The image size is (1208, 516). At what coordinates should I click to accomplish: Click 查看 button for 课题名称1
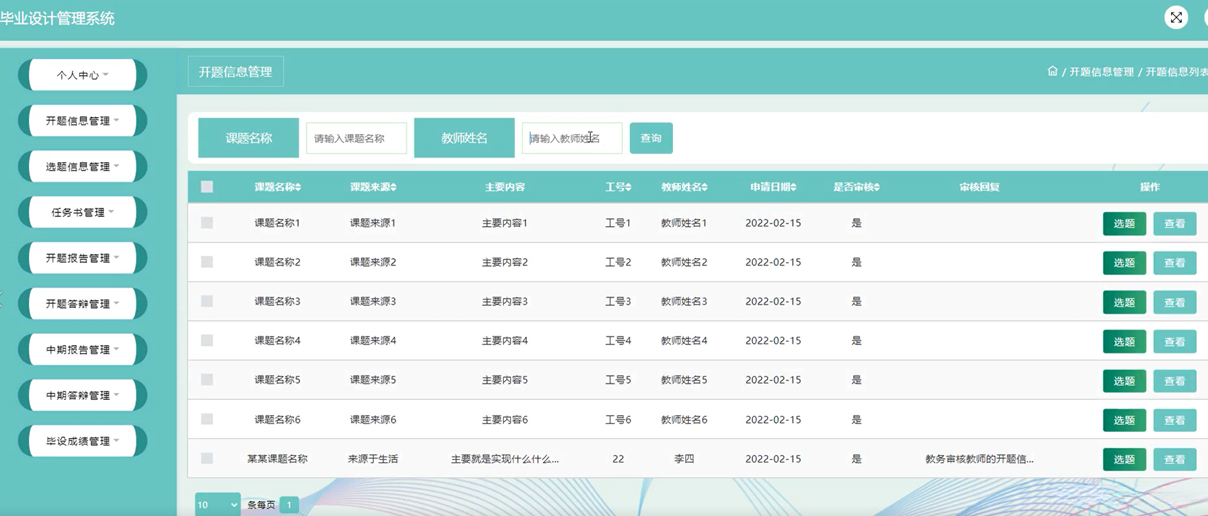pyautogui.click(x=1175, y=224)
